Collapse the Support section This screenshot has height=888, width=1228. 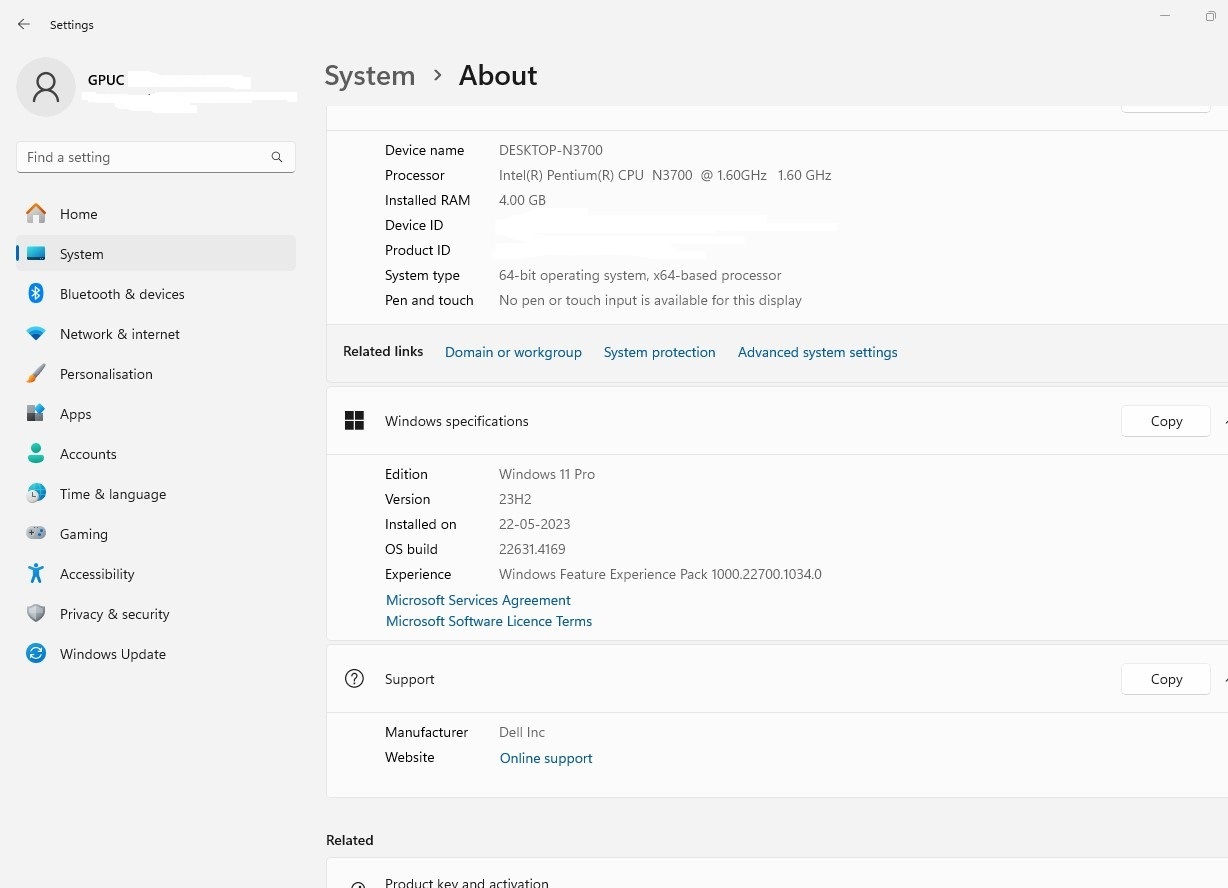click(1224, 679)
